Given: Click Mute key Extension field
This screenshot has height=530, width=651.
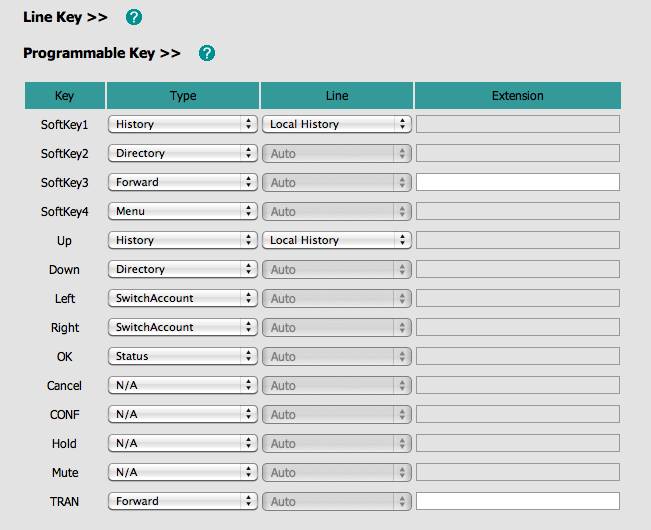Looking at the screenshot, I should [x=518, y=472].
